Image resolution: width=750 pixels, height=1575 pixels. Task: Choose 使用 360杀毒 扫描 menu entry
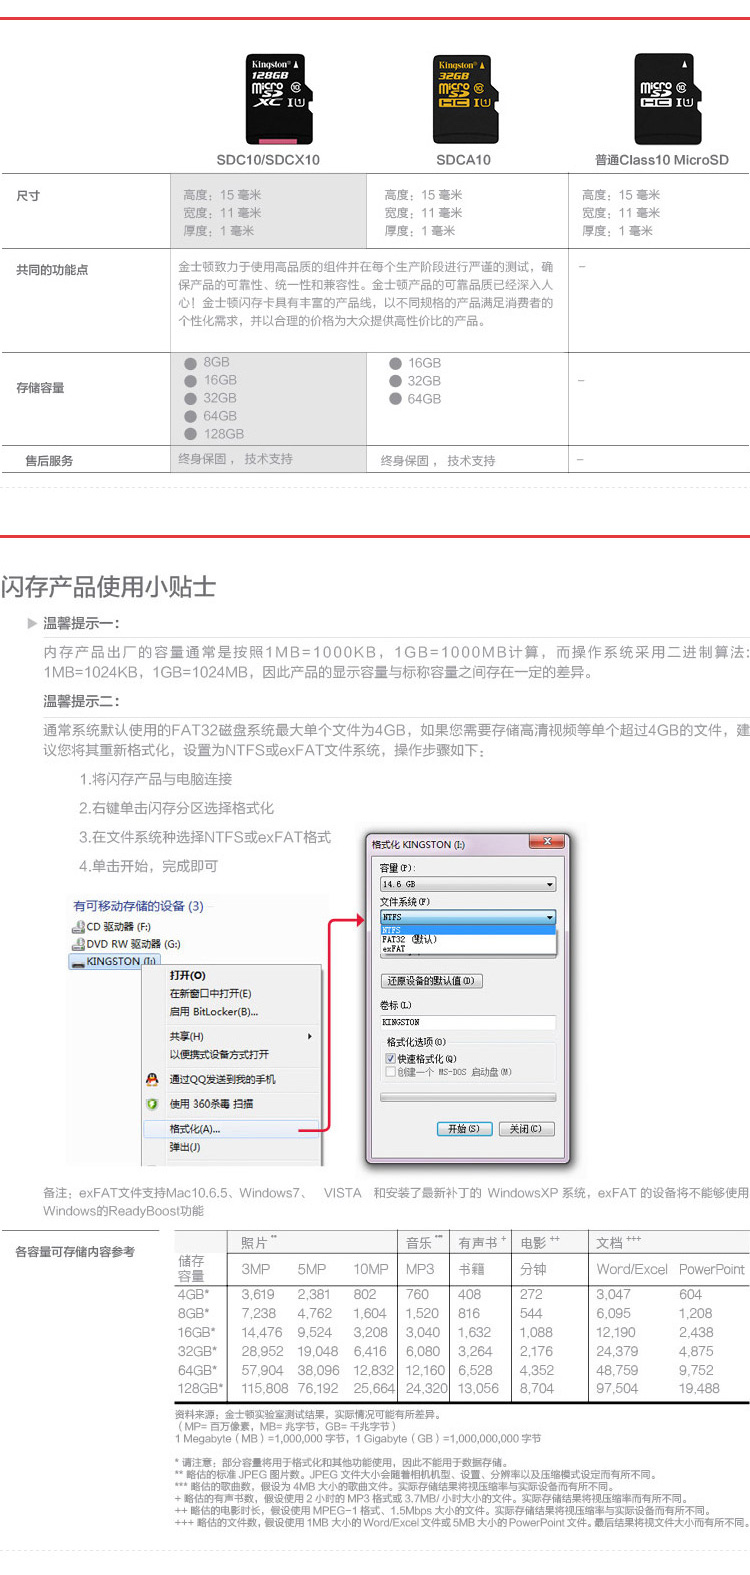pos(211,1104)
